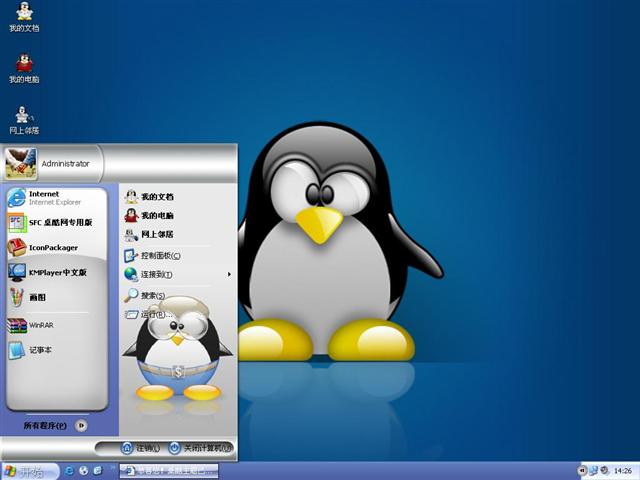Click the network tray icon
The image size is (640, 480).
click(x=593, y=471)
